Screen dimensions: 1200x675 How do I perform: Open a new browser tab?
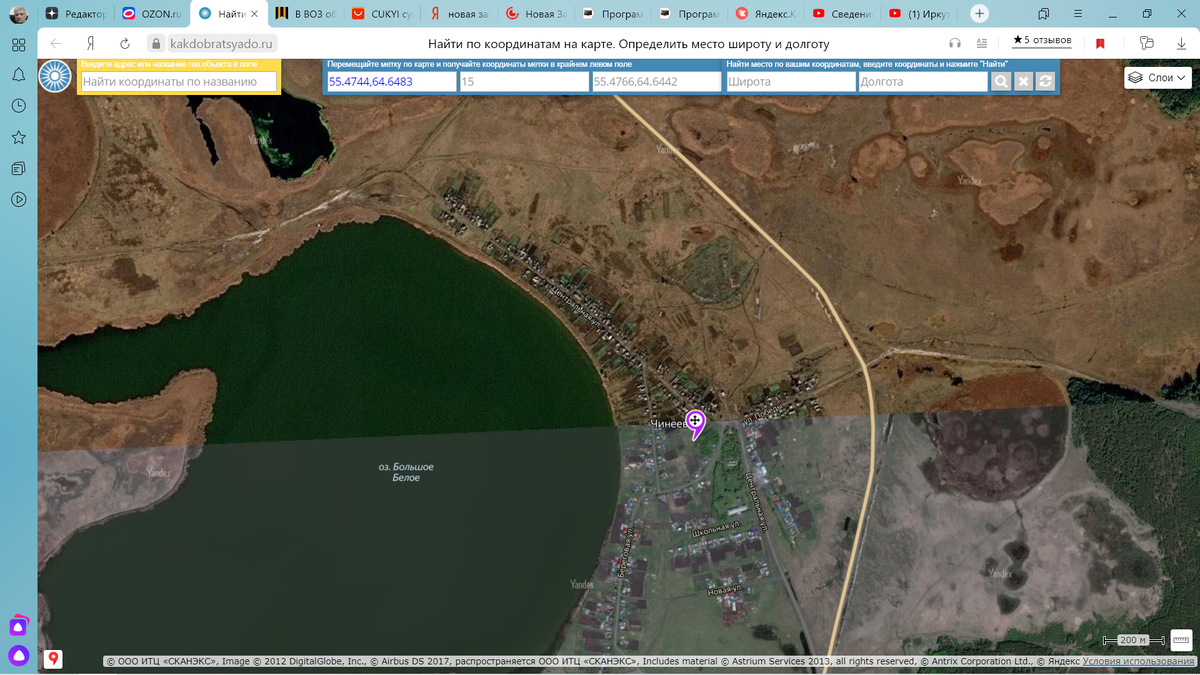pos(979,14)
